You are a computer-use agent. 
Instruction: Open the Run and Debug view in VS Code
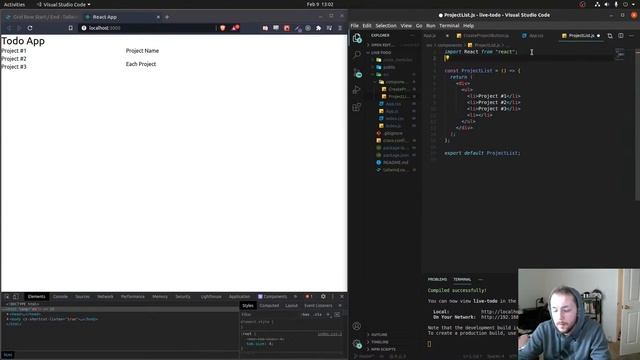[x=357, y=90]
